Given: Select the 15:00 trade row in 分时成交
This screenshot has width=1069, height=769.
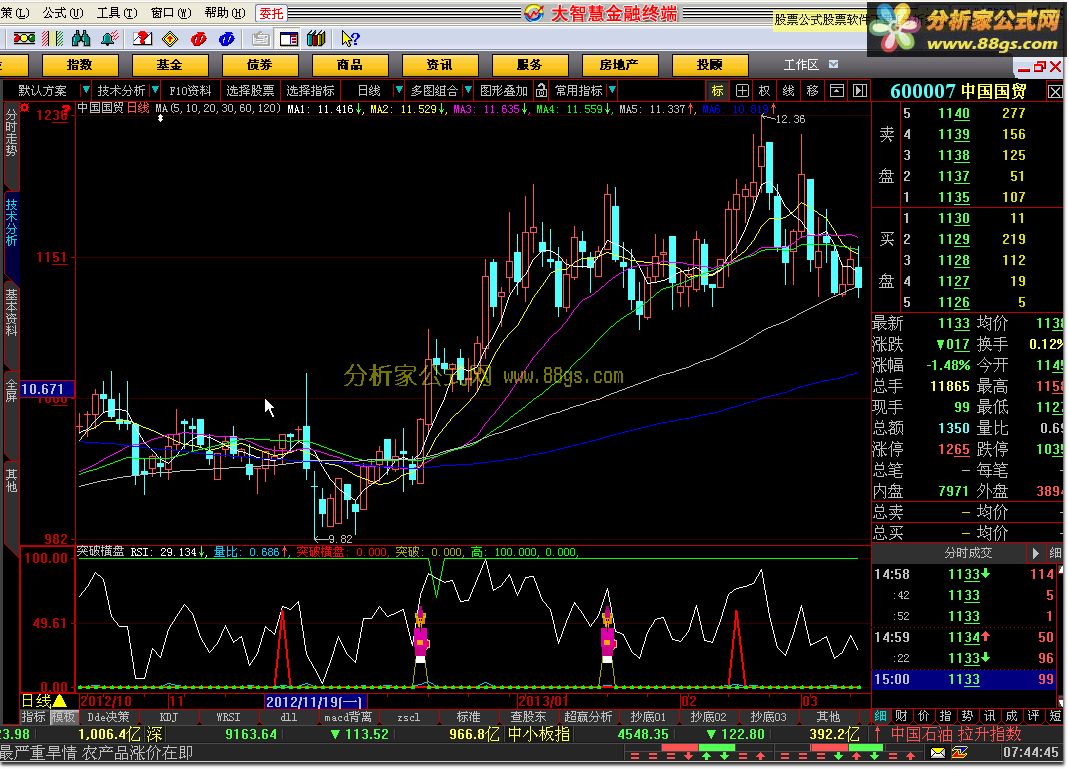Looking at the screenshot, I should click(964, 679).
